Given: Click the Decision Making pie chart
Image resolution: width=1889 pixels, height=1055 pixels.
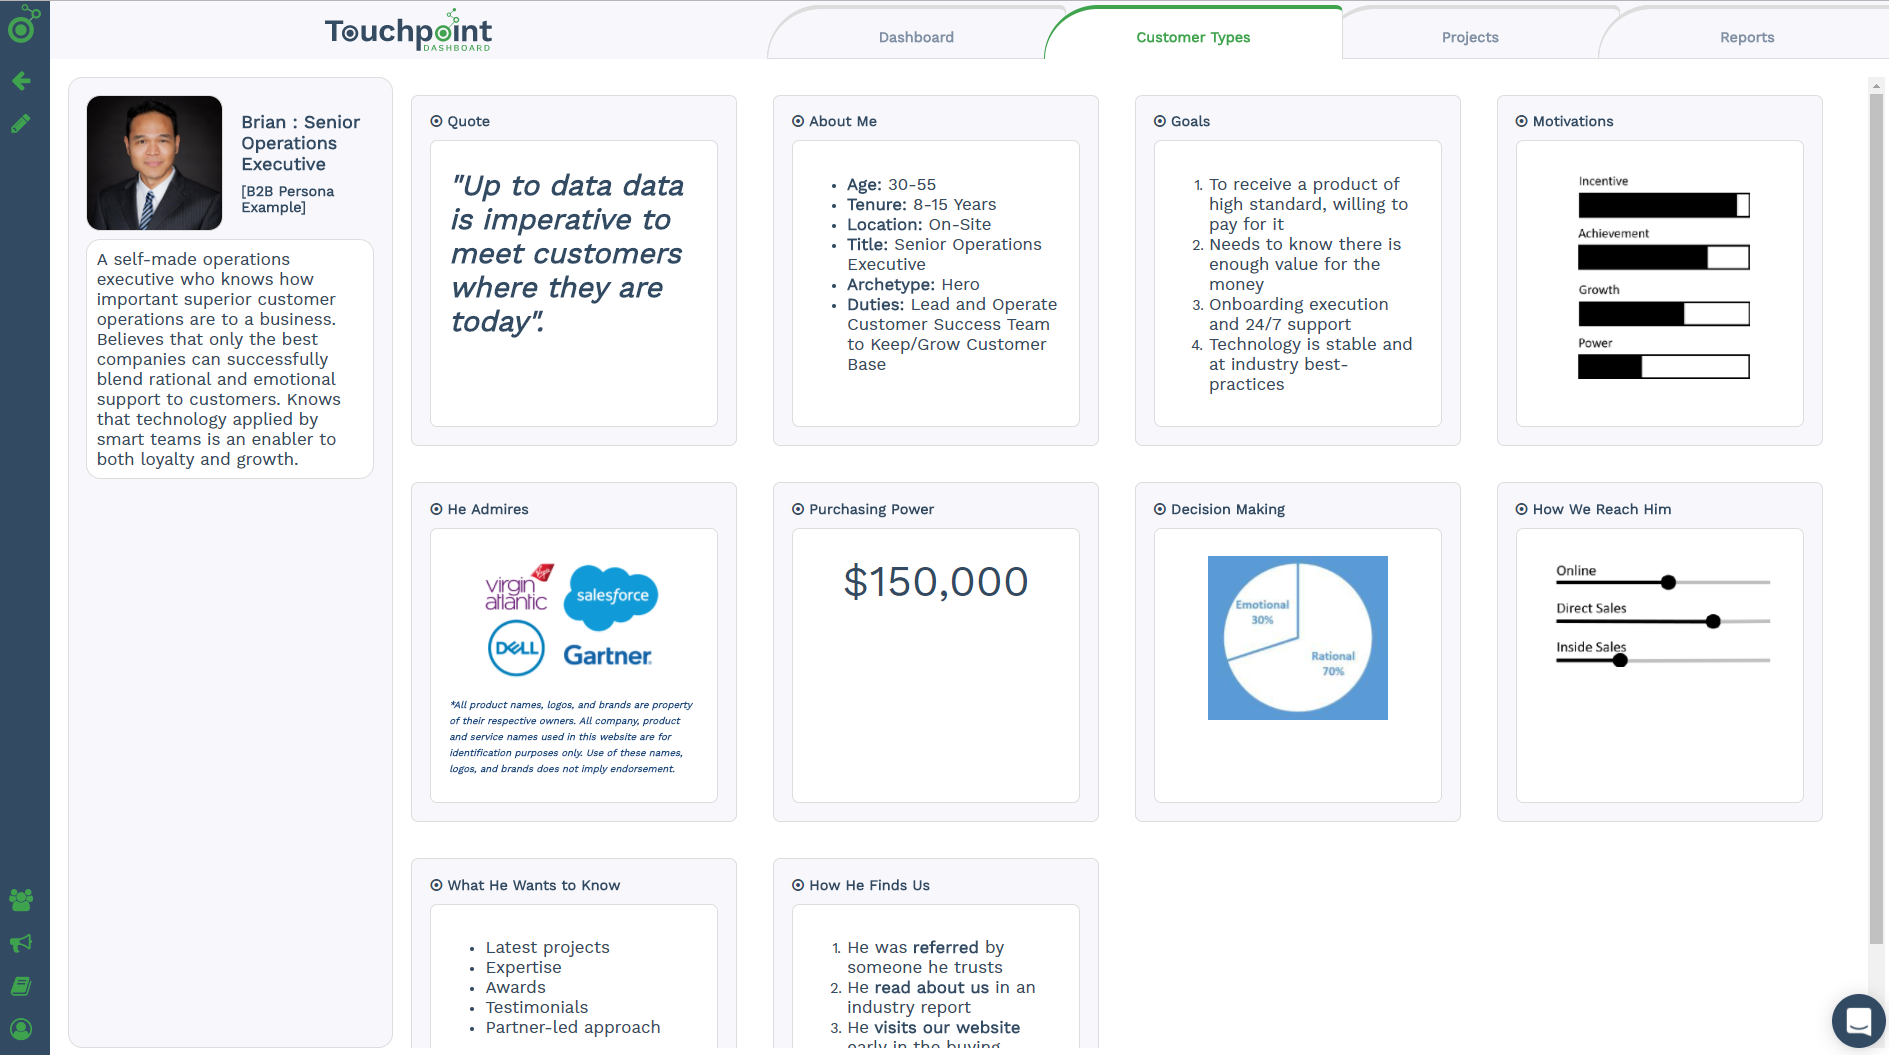Looking at the screenshot, I should pyautogui.click(x=1297, y=637).
